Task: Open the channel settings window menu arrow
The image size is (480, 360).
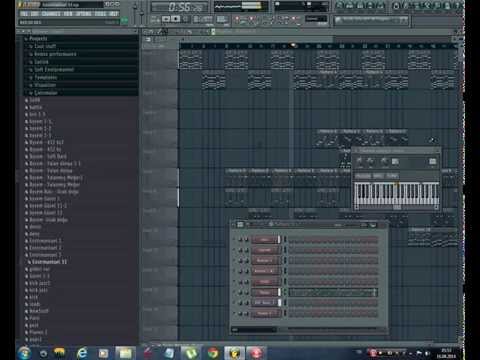Action: pos(356,151)
